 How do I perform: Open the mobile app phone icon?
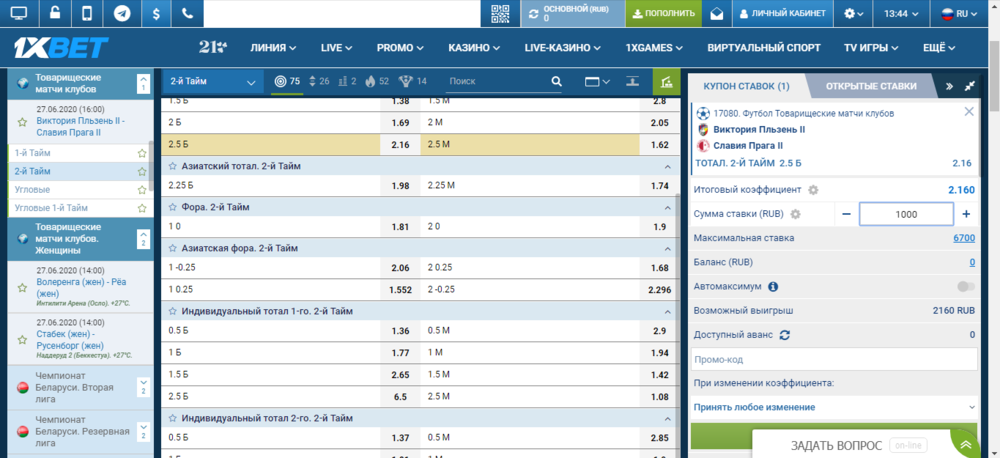click(88, 13)
